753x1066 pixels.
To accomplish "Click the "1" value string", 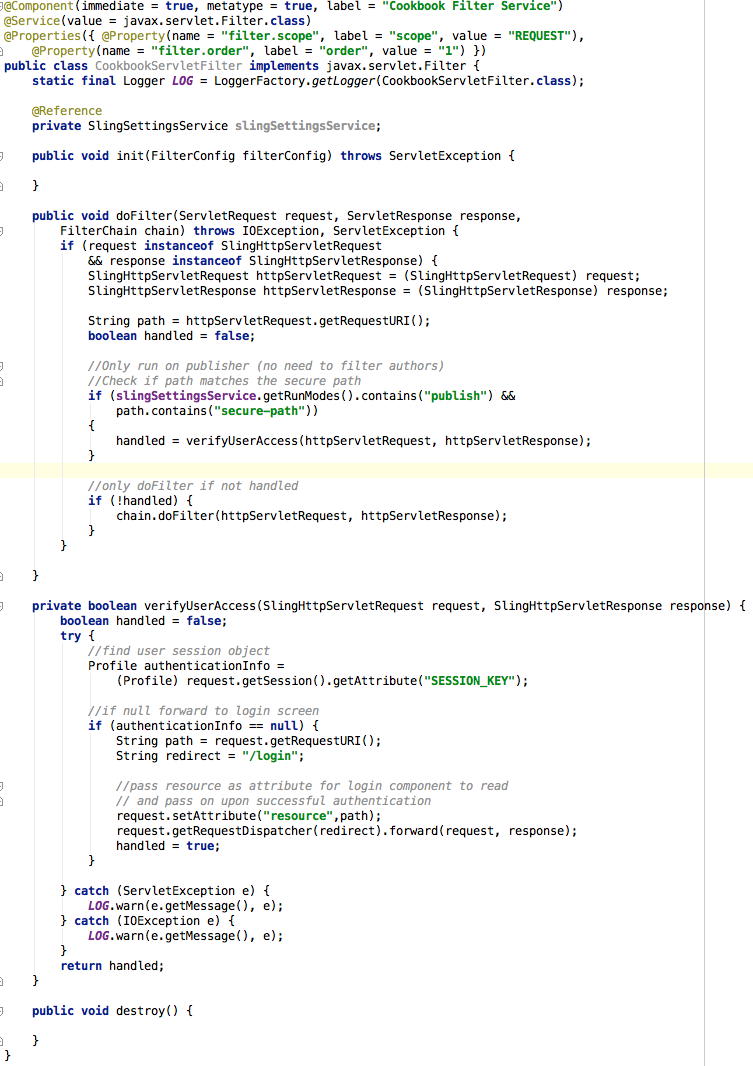I will tap(448, 51).
